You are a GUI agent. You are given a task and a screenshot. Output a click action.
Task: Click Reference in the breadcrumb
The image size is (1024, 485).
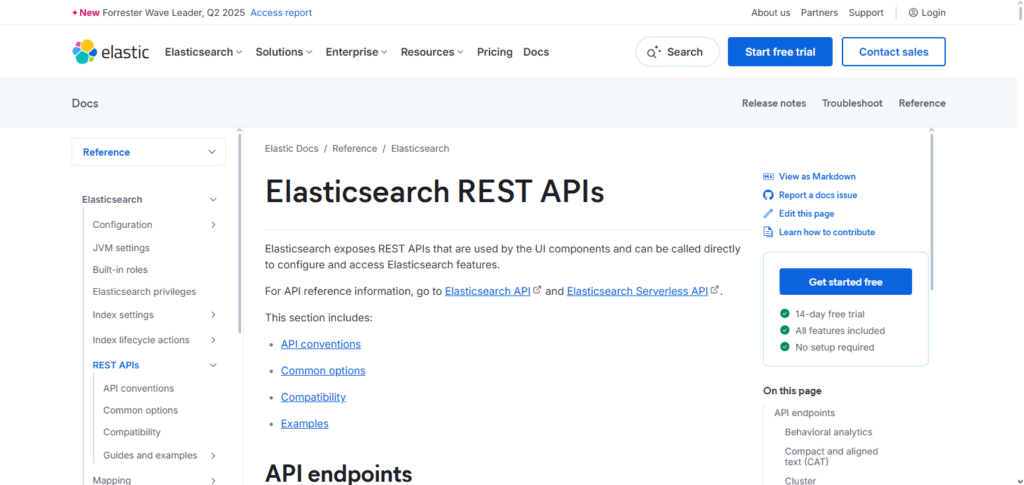coord(355,148)
